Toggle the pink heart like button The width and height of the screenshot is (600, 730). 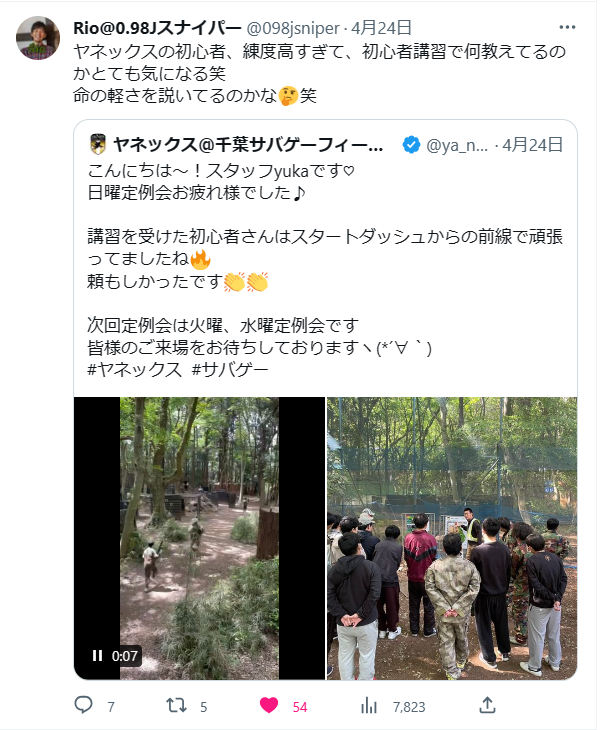click(x=269, y=705)
